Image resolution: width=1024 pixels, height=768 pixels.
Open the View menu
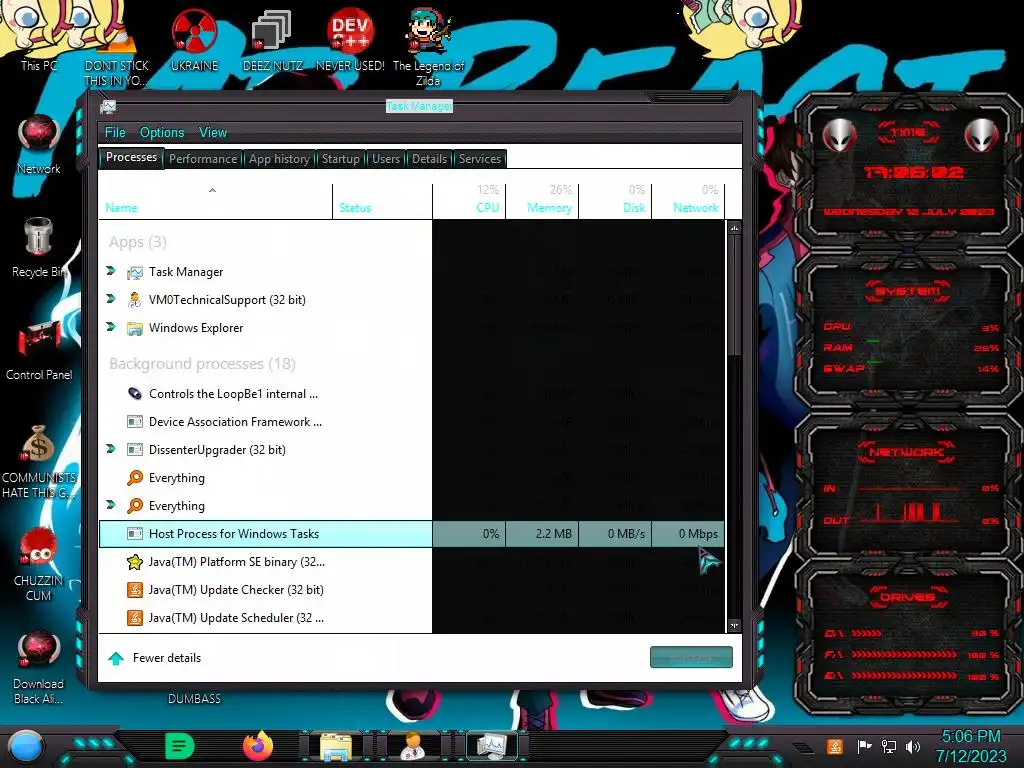pos(213,133)
